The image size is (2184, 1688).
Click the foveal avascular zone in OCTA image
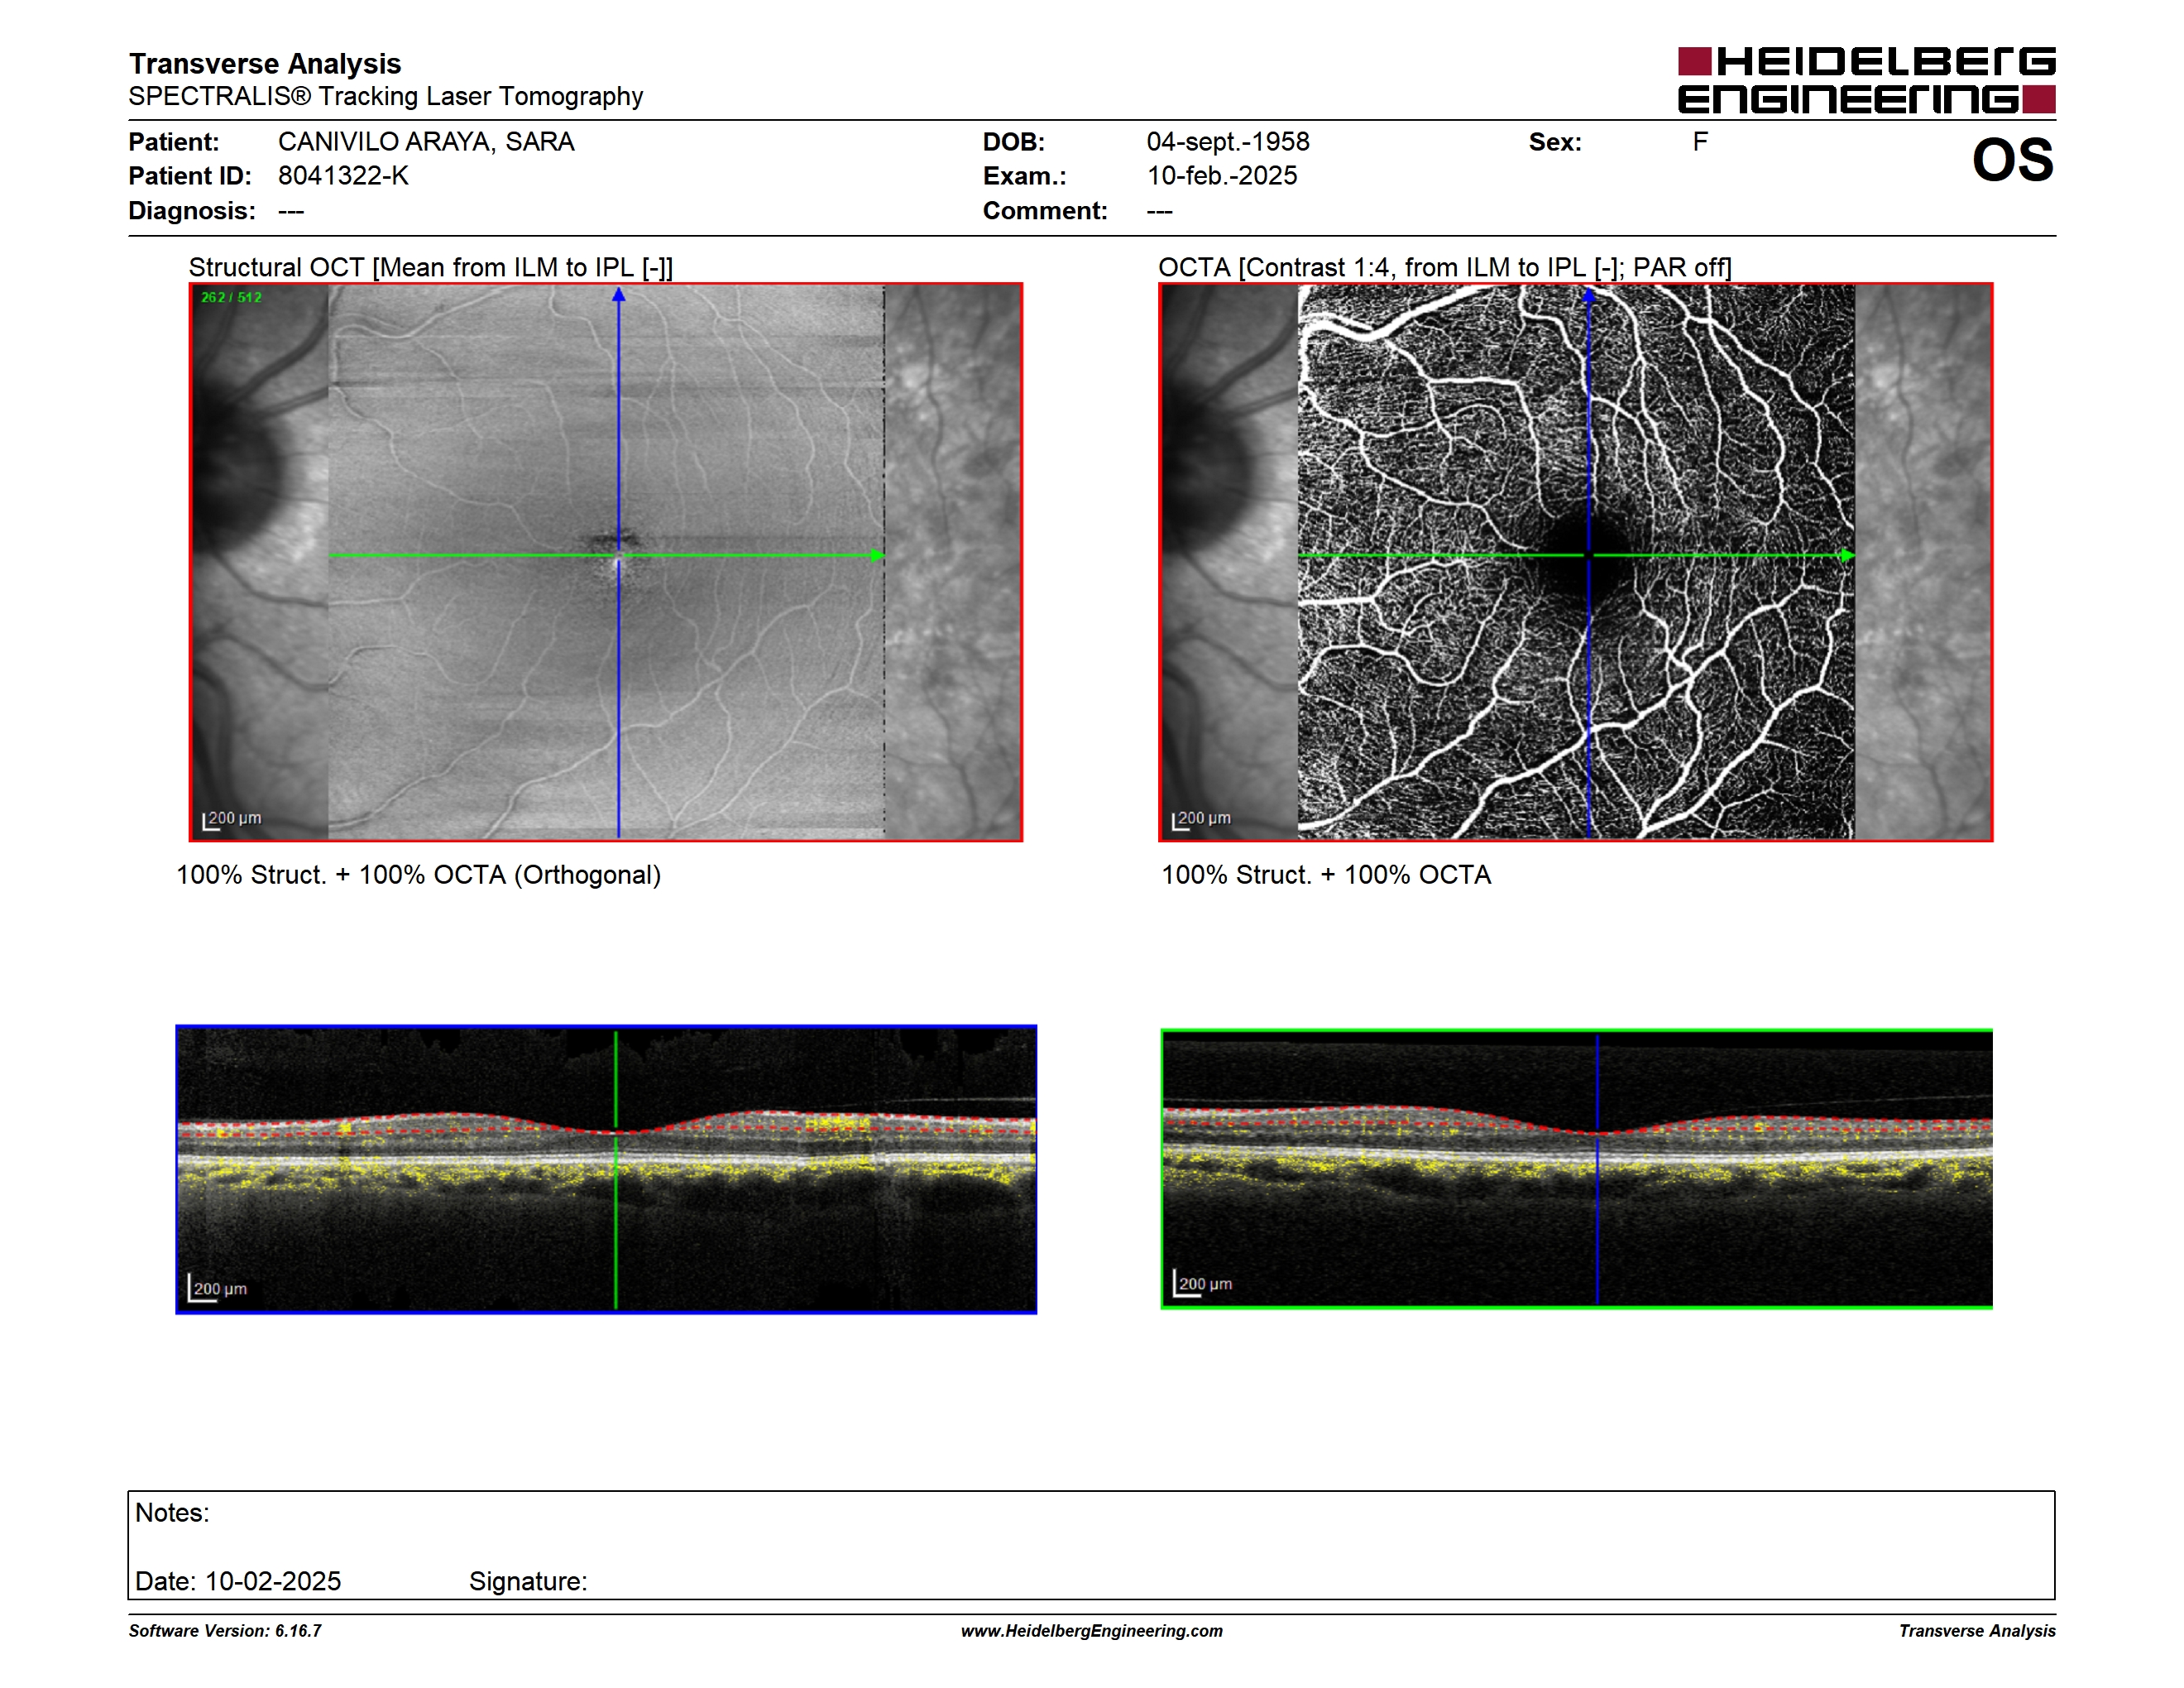[1588, 556]
